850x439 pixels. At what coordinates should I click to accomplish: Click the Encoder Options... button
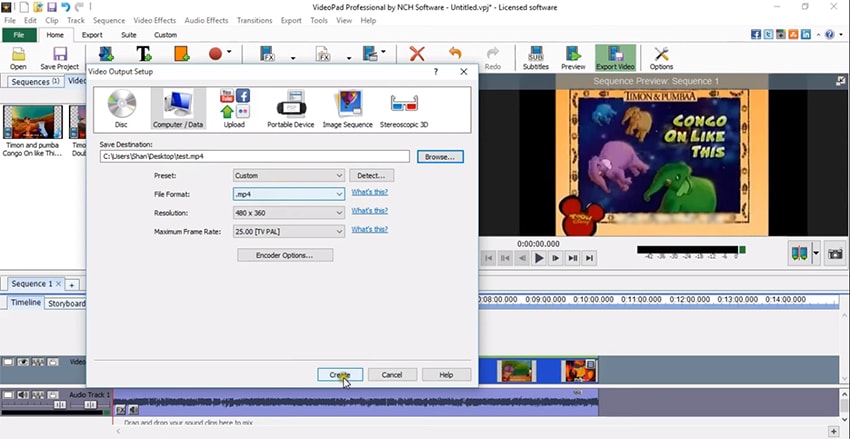[285, 255]
